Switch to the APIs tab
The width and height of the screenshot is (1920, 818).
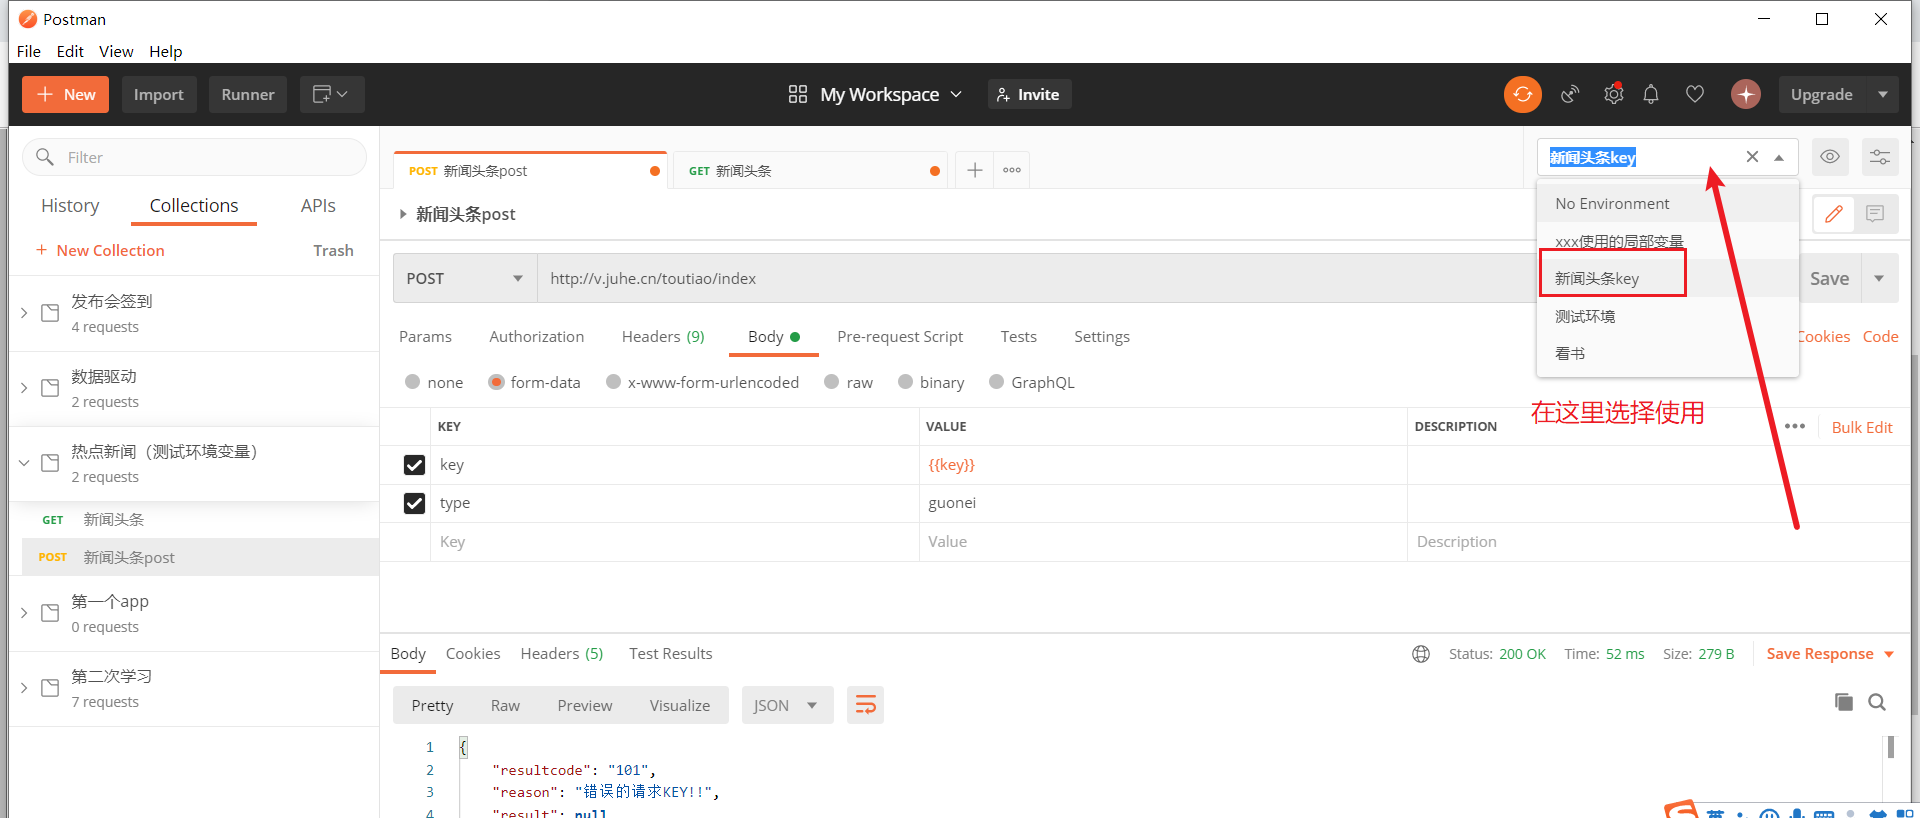(318, 206)
